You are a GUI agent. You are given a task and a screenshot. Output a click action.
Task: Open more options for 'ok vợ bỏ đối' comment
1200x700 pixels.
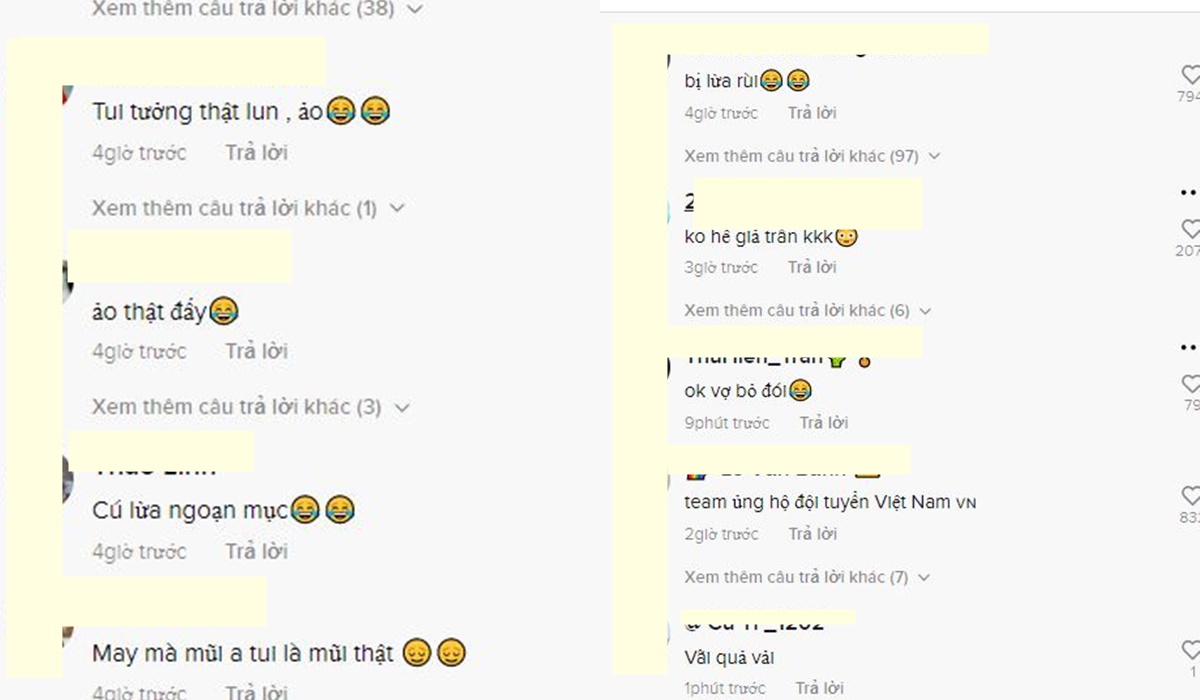[1189, 346]
